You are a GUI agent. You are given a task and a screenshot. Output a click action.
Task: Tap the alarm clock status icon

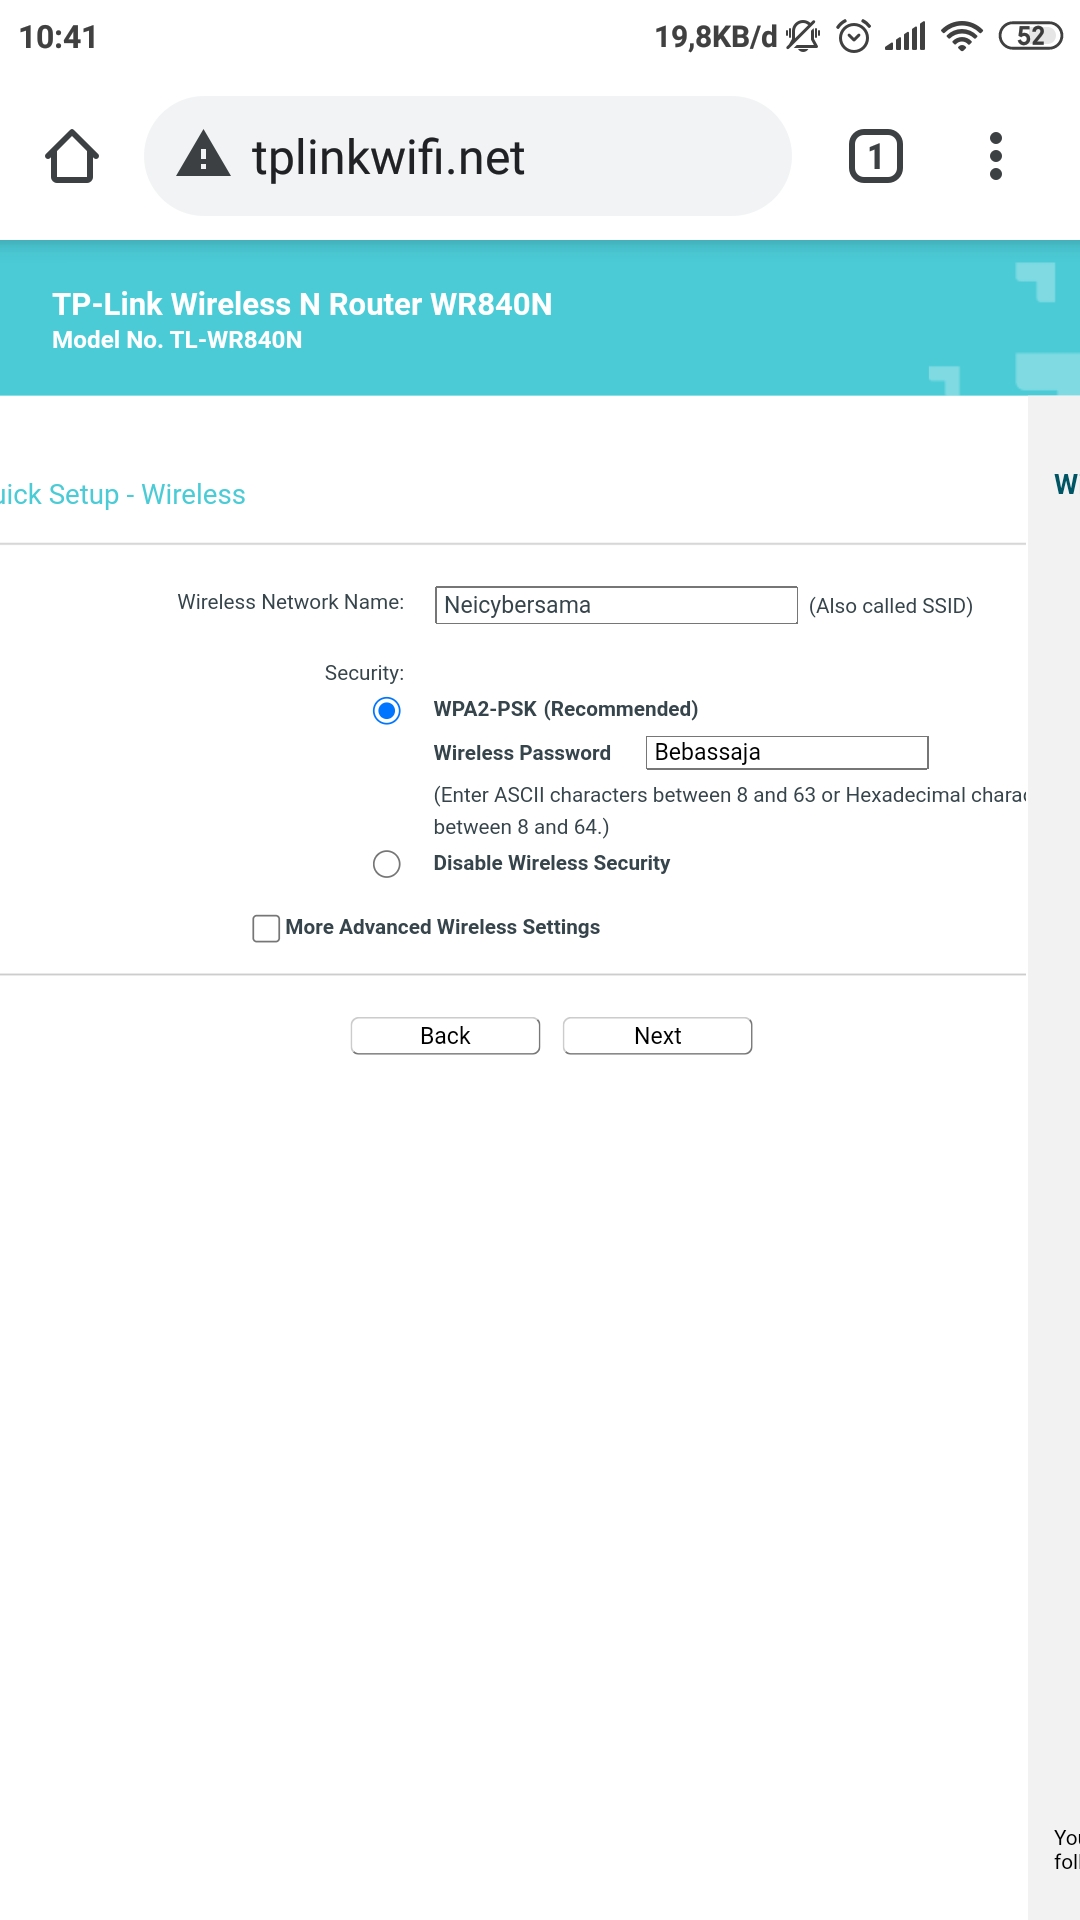click(854, 37)
